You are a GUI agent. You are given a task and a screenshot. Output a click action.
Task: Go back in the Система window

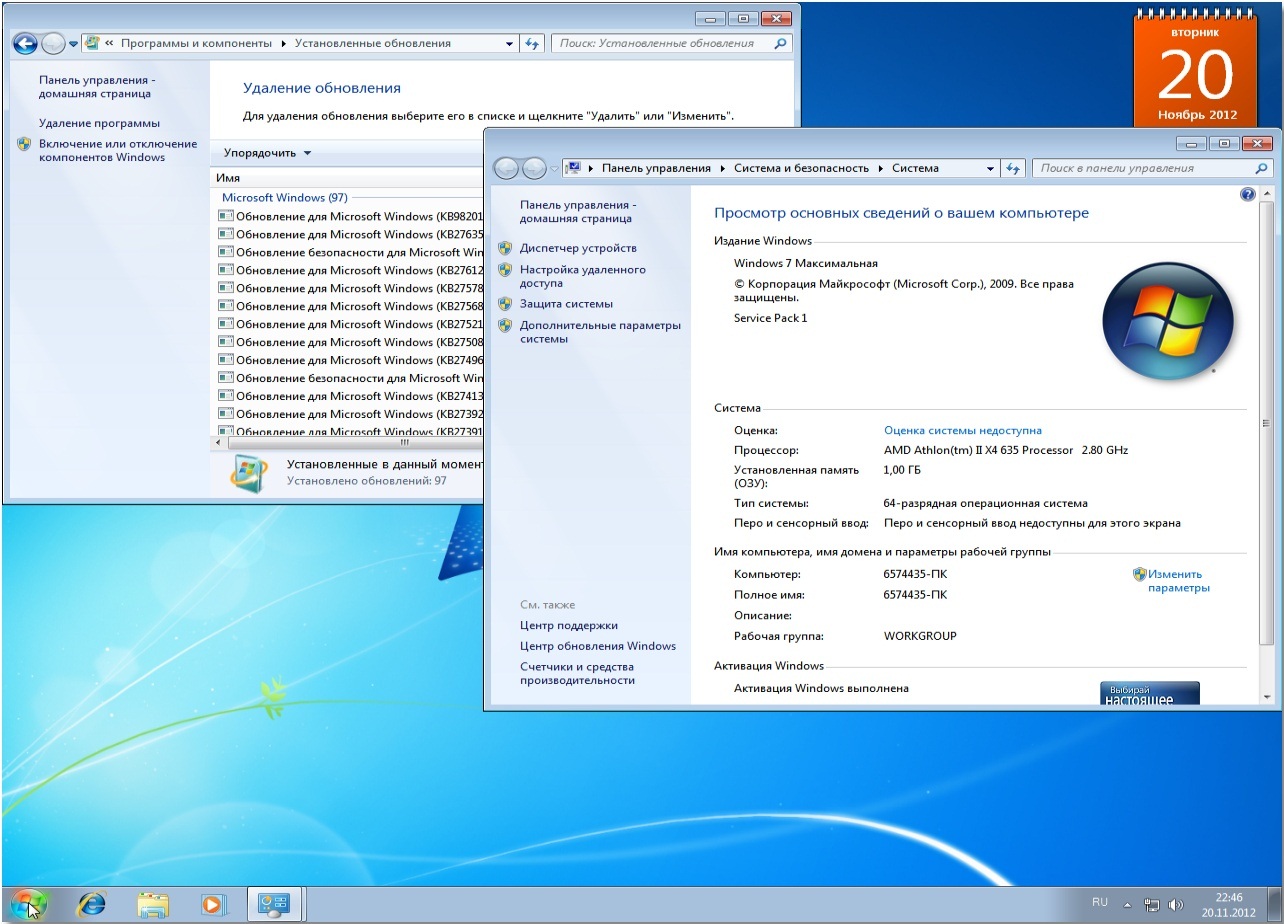(507, 168)
